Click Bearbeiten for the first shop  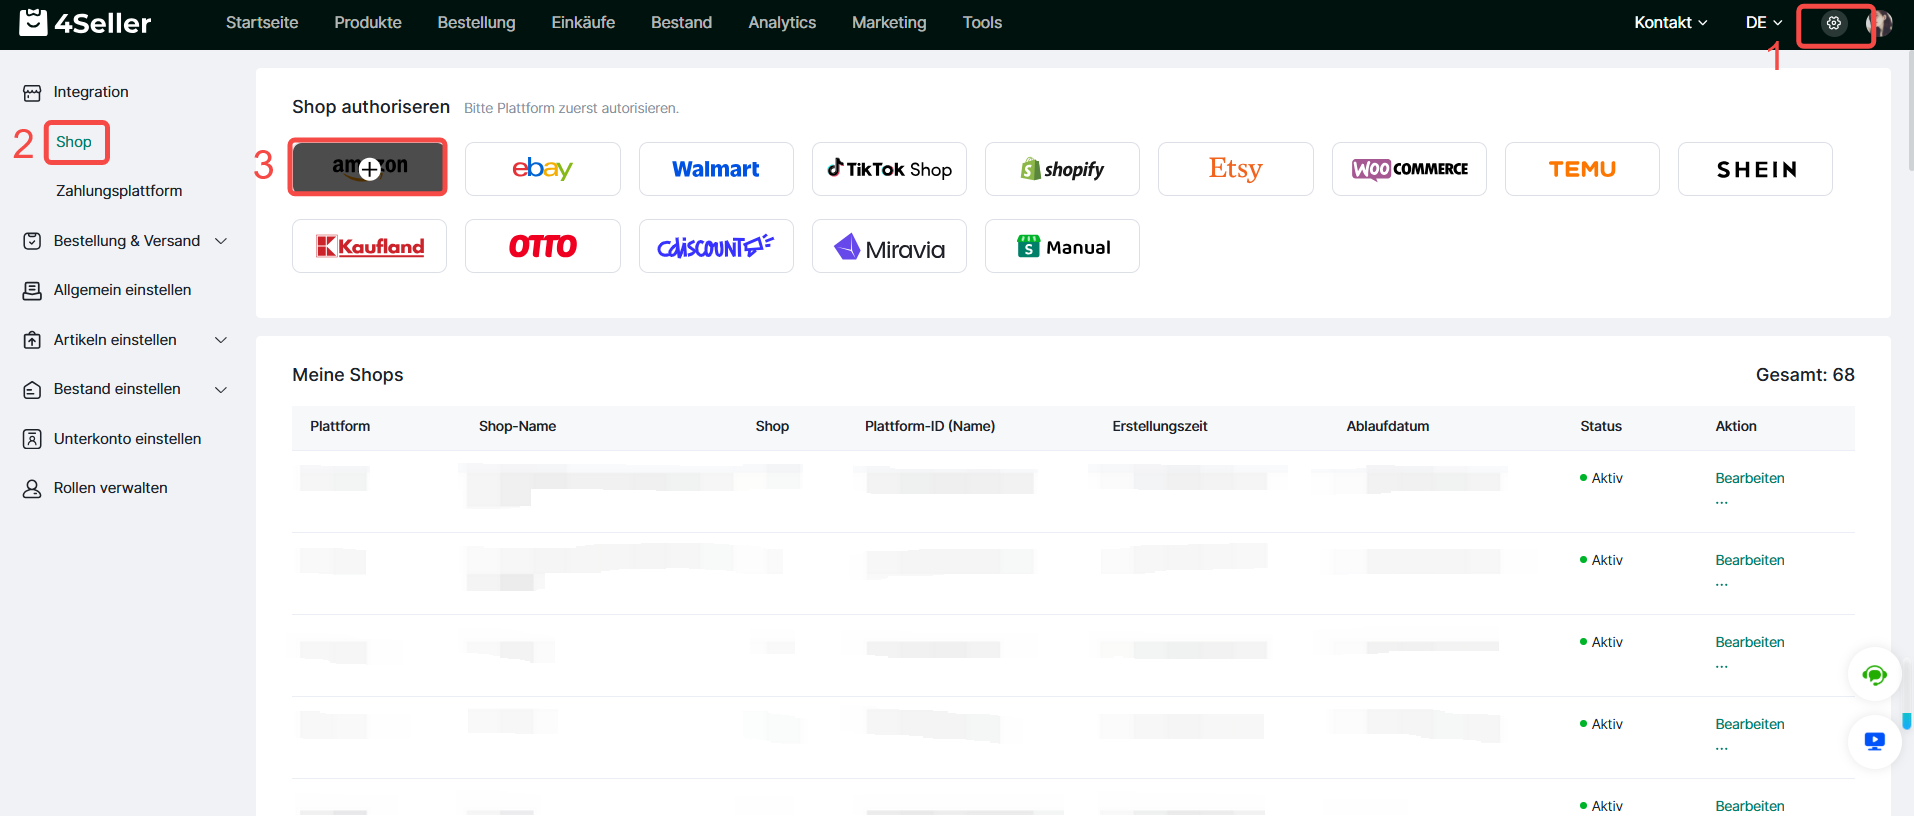[x=1749, y=478]
